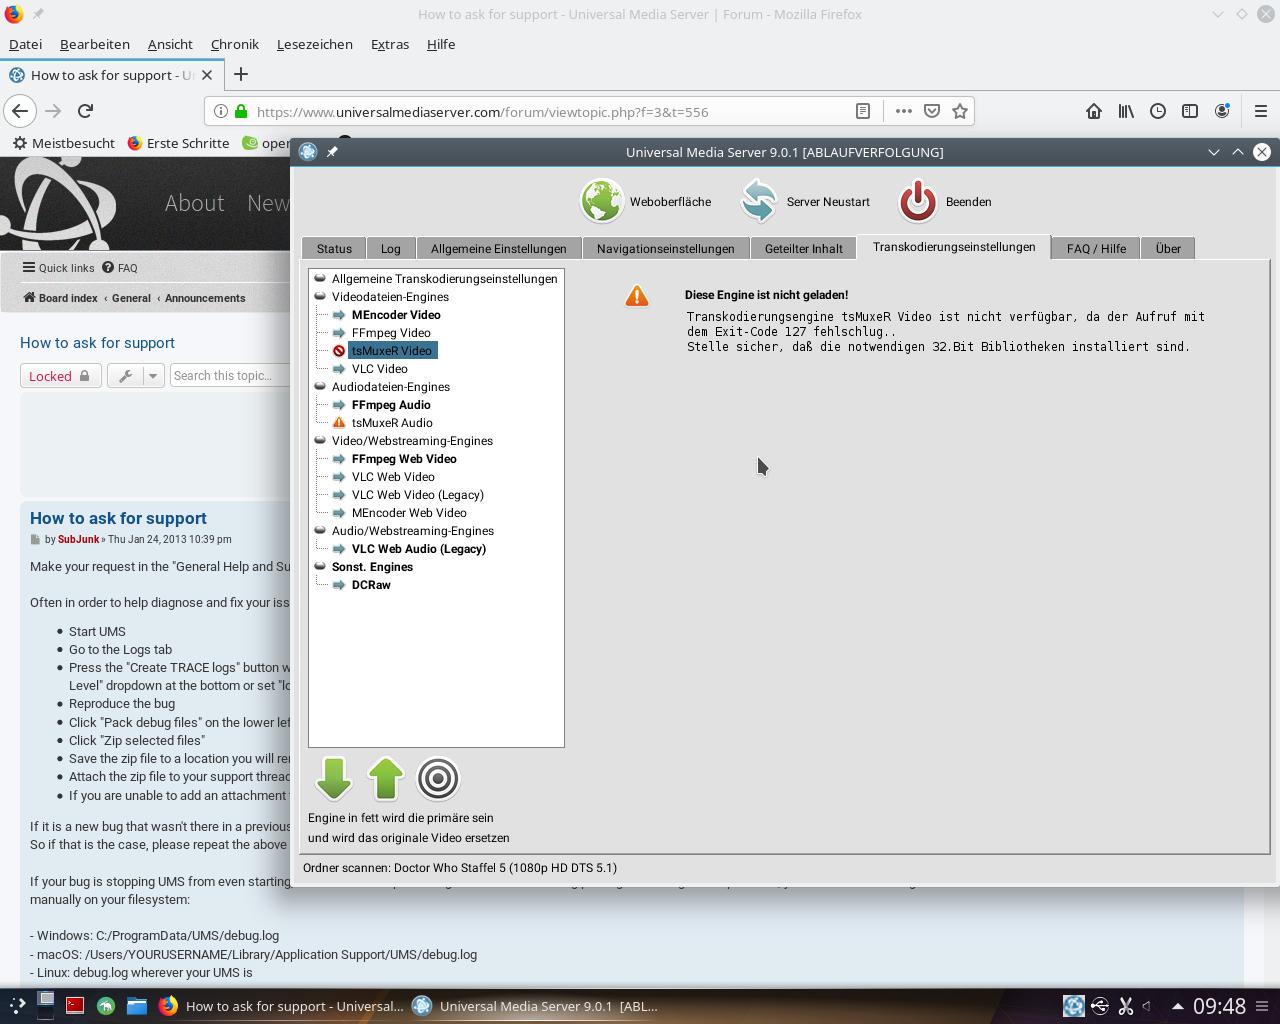The height and width of the screenshot is (1024, 1280).
Task: Open Firefox library icon
Action: click(1126, 111)
